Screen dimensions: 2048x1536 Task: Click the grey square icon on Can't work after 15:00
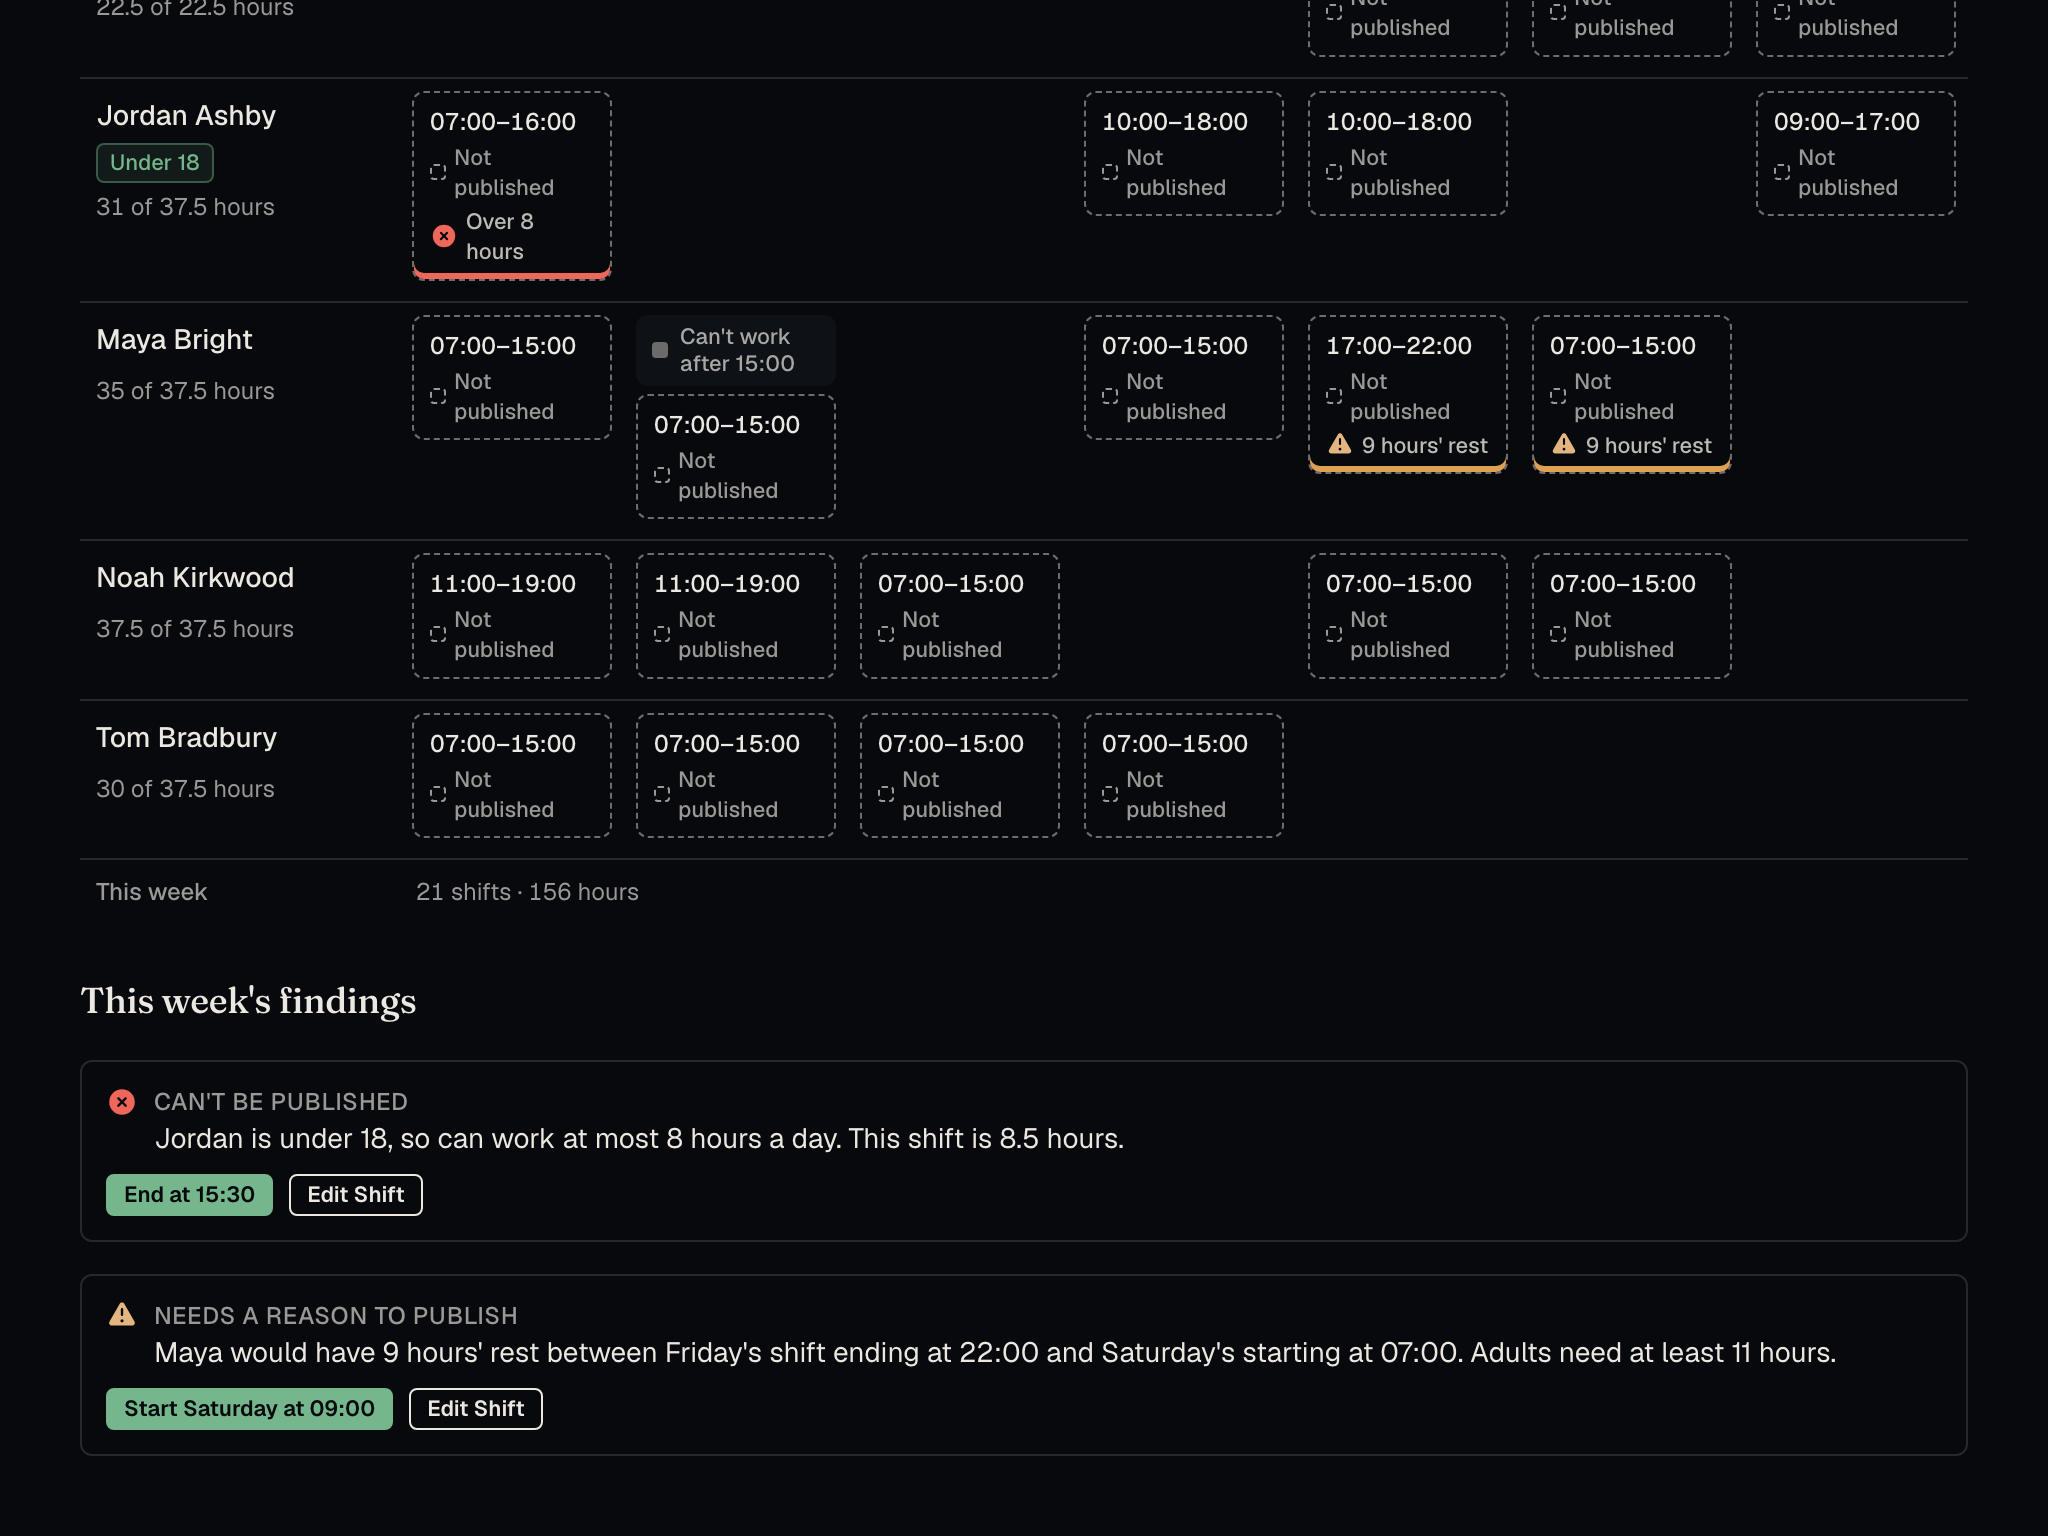tap(660, 350)
